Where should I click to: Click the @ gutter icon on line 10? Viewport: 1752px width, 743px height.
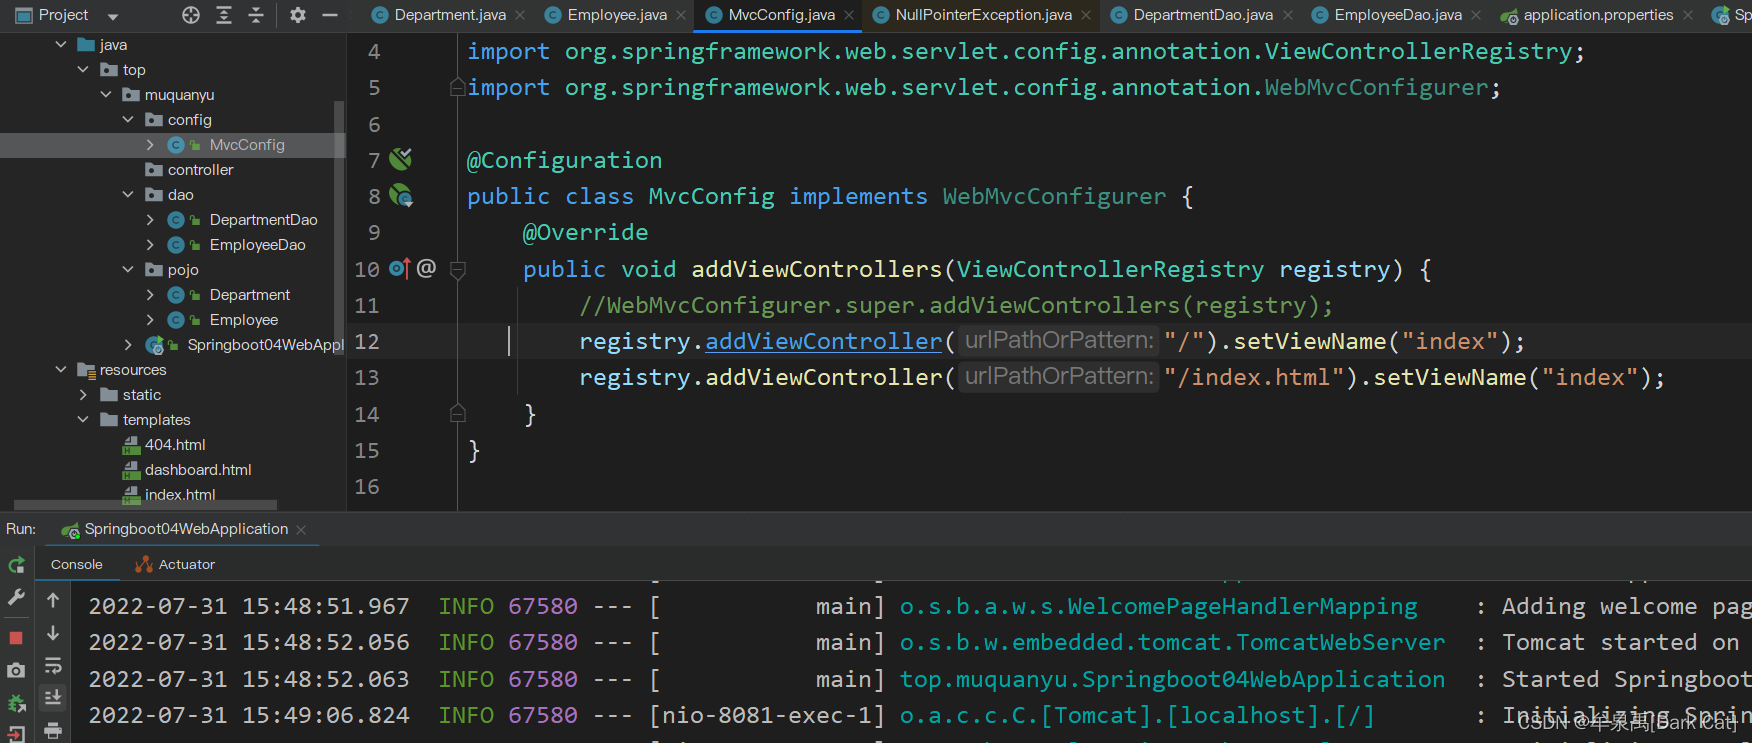tap(426, 268)
